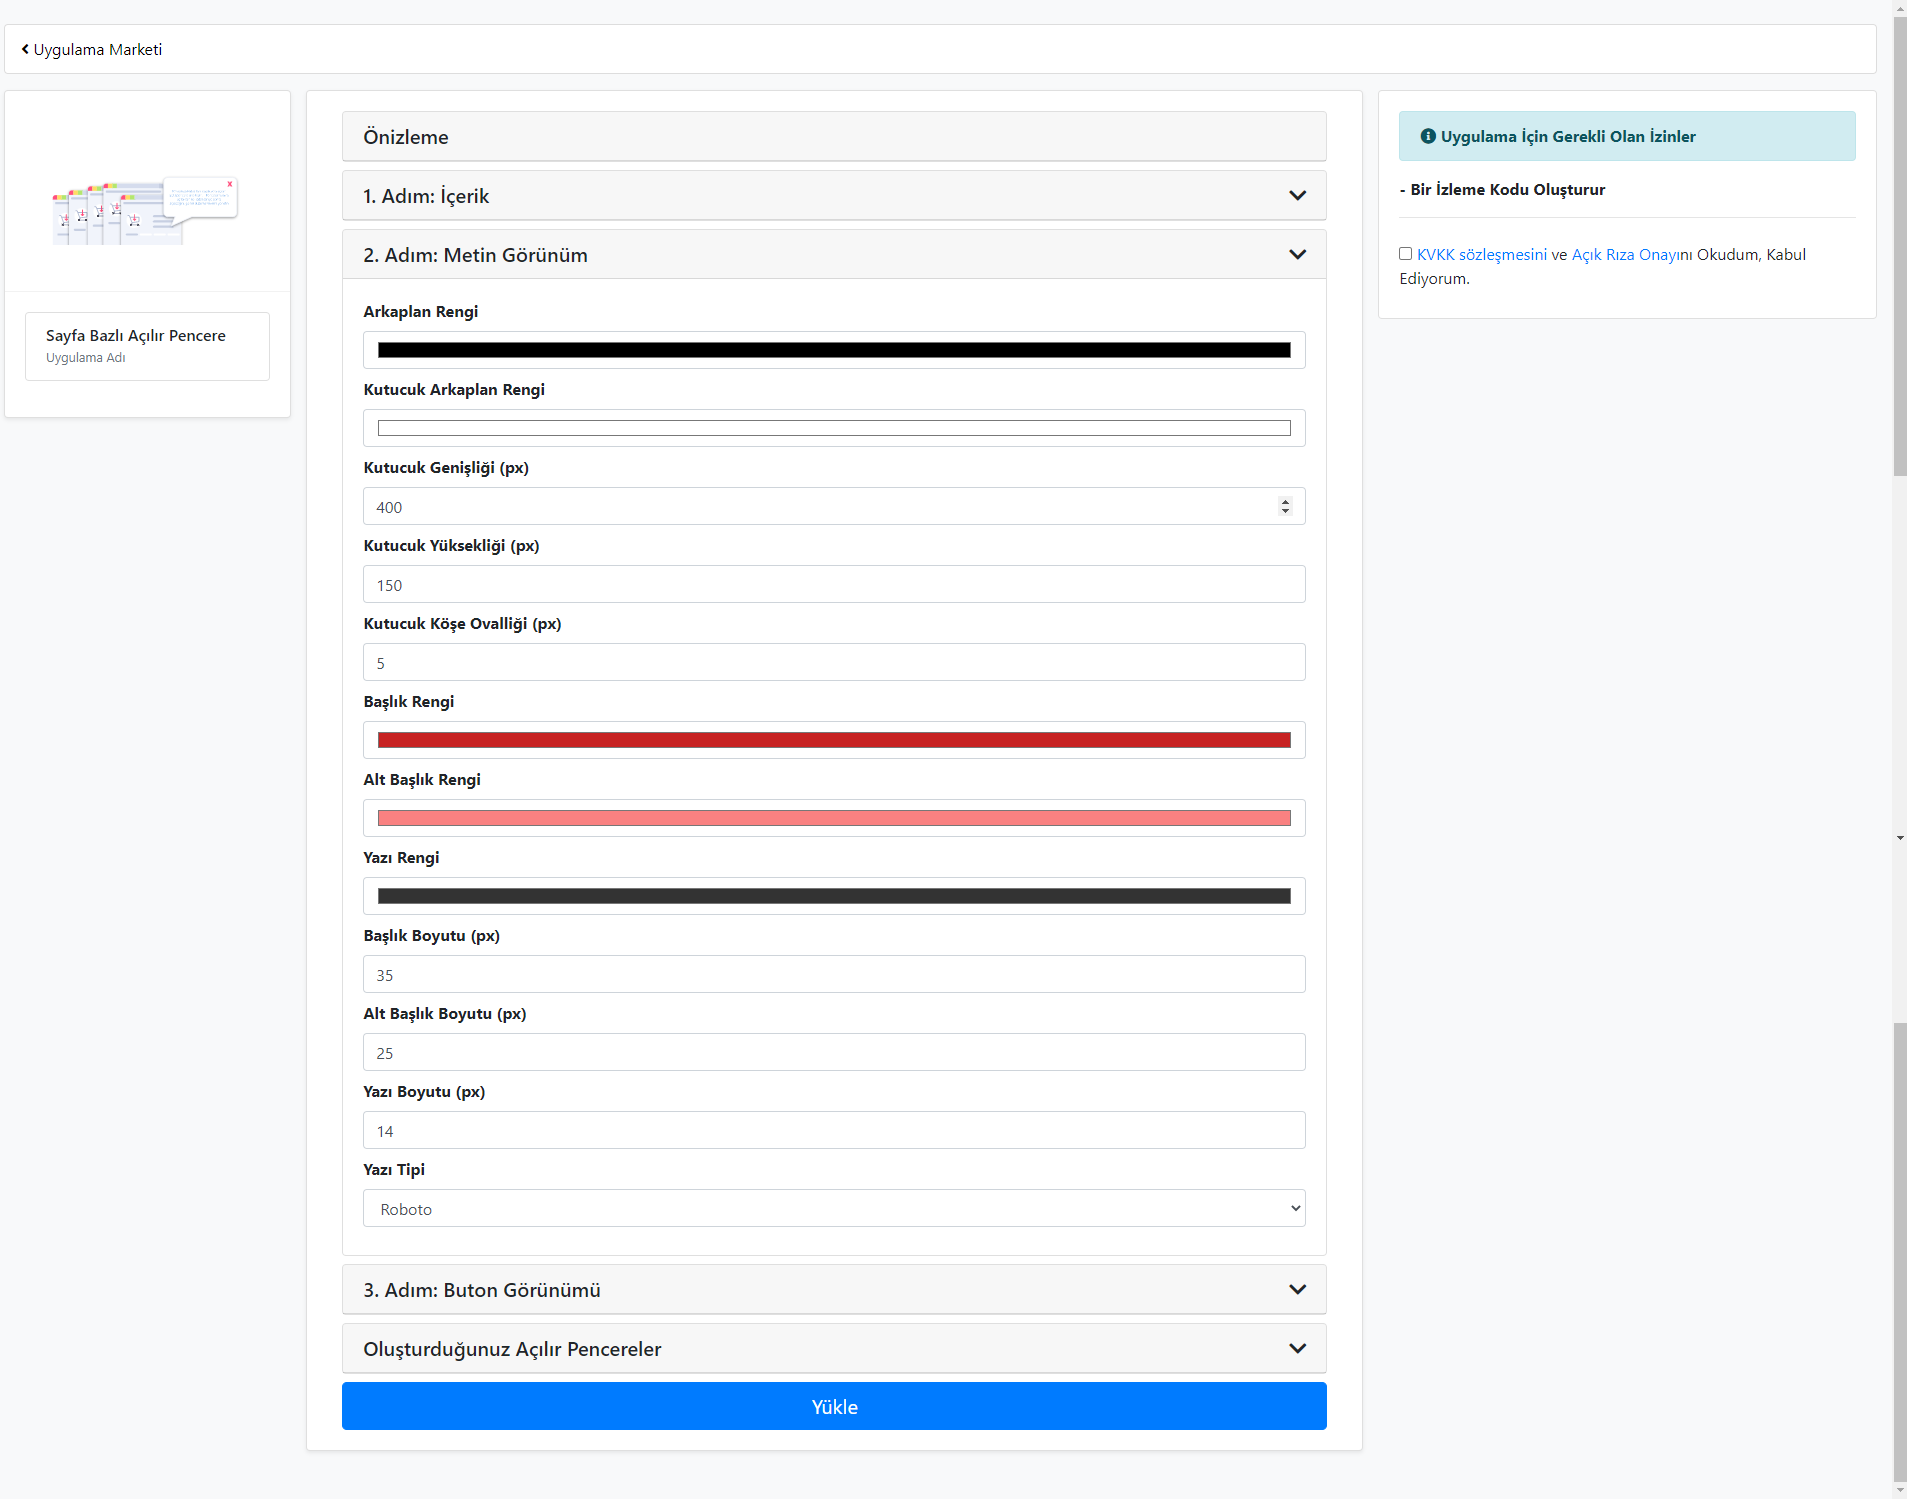Collapse the 2. Adım: Metin Görünüm header
Viewport: 1907px width, 1499px height.
pos(834,254)
